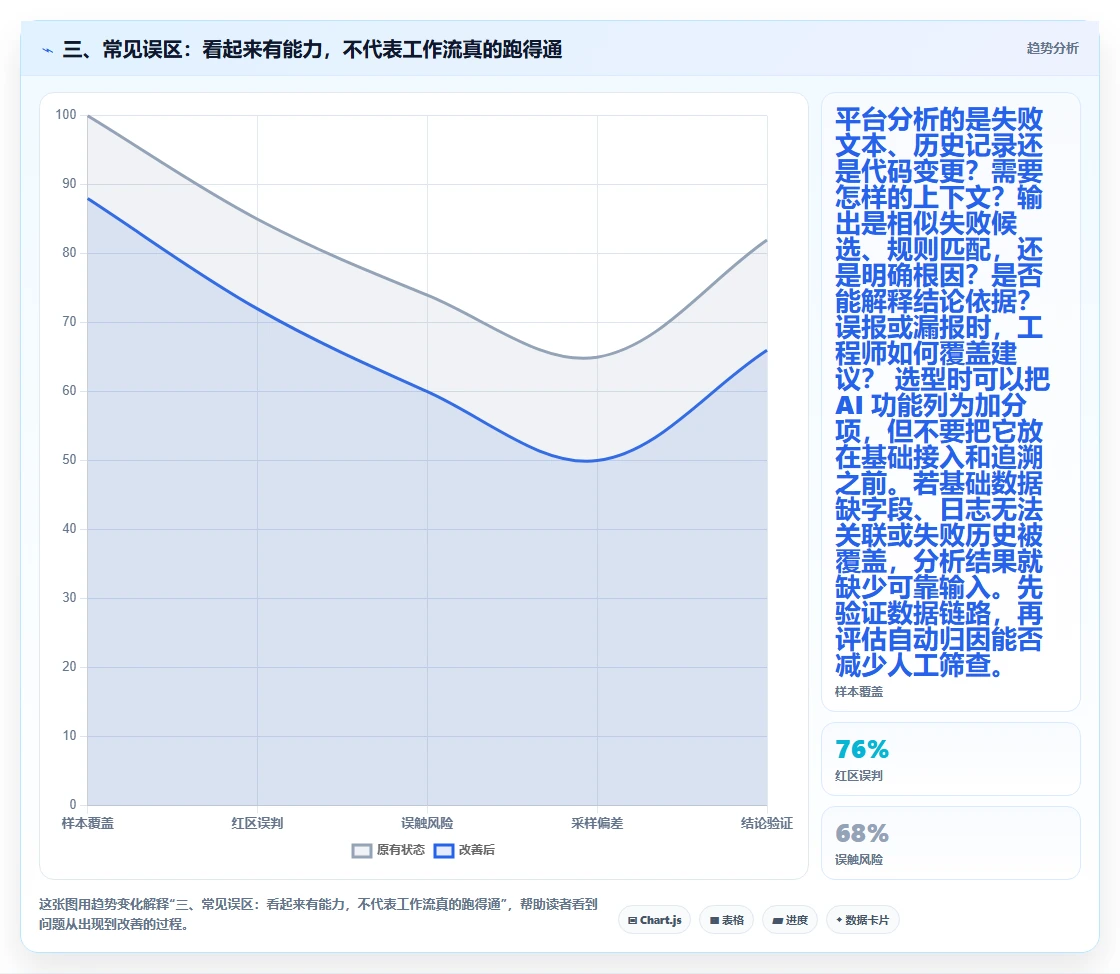Select the 数据卡片 tag chip

tap(863, 920)
